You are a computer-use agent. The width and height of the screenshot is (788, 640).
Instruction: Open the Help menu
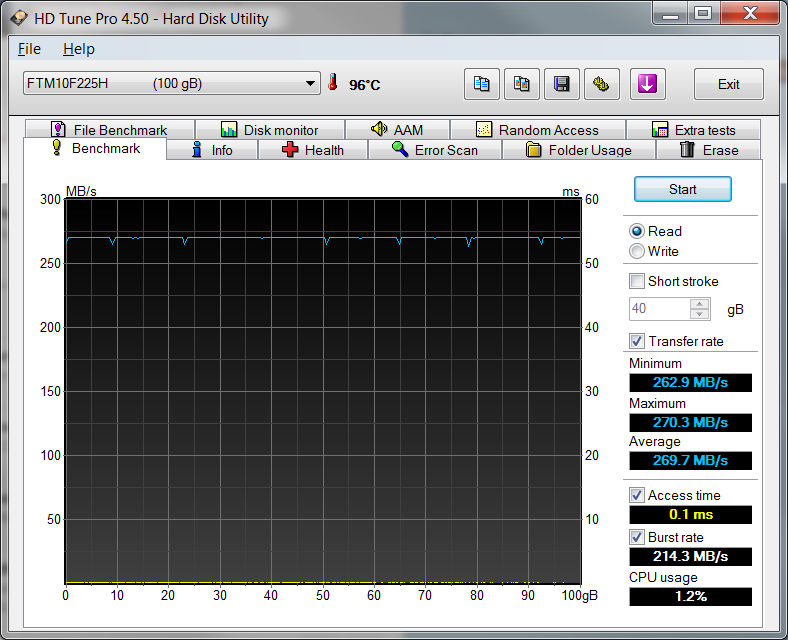pyautogui.click(x=78, y=49)
